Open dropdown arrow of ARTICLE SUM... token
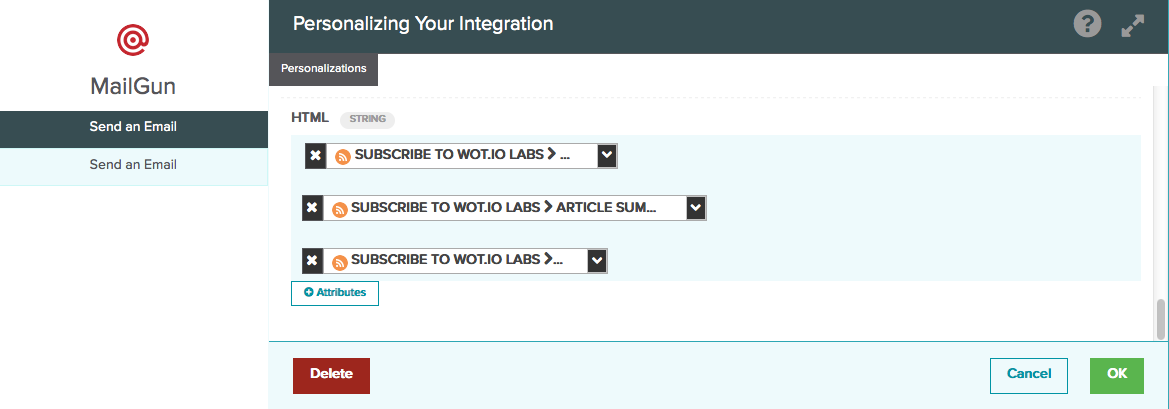The image size is (1169, 409). pos(696,209)
